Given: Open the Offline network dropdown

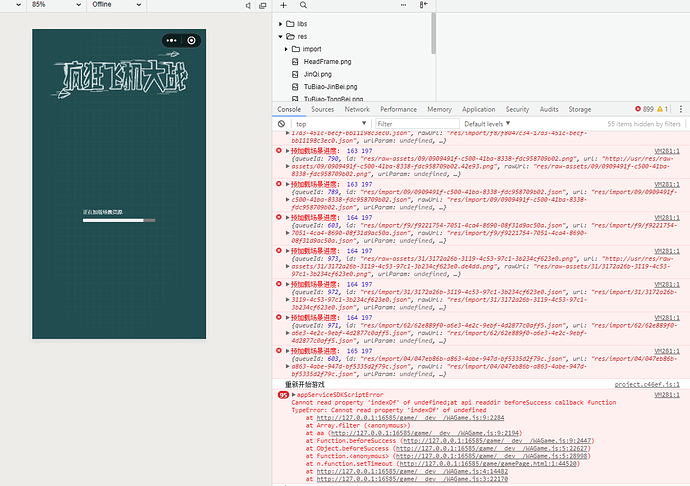Looking at the screenshot, I should (x=116, y=4).
